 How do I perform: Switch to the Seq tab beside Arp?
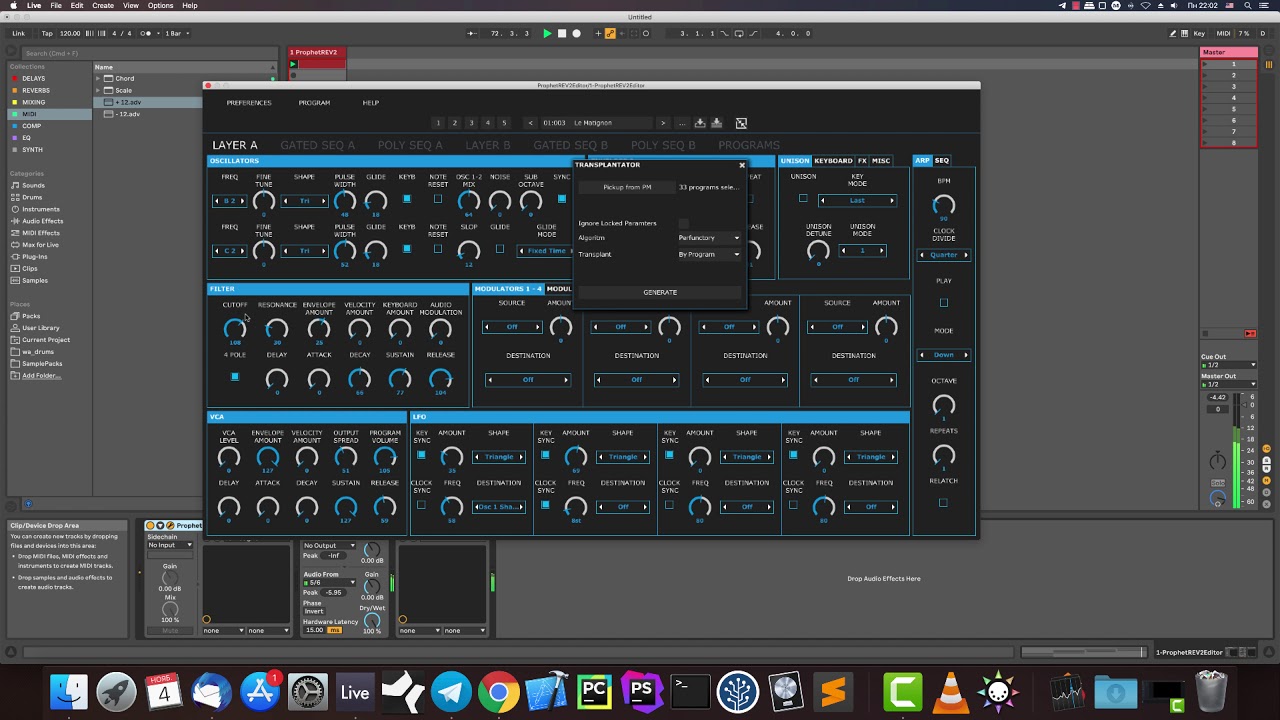(942, 161)
